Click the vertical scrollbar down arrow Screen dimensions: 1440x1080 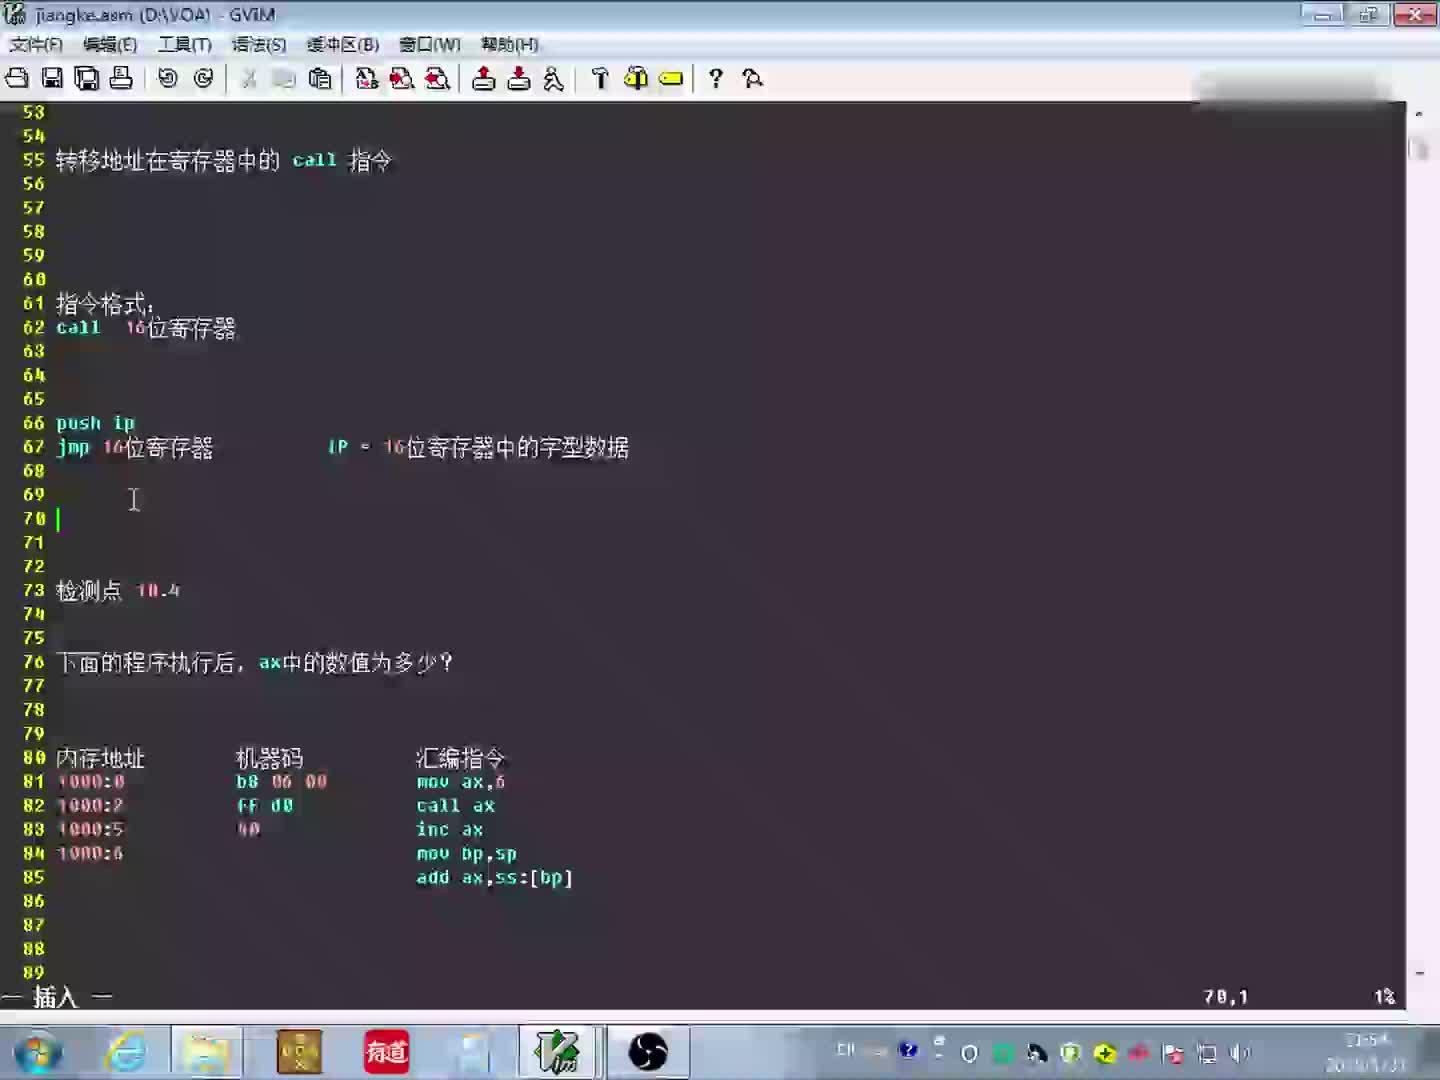[x=1419, y=973]
